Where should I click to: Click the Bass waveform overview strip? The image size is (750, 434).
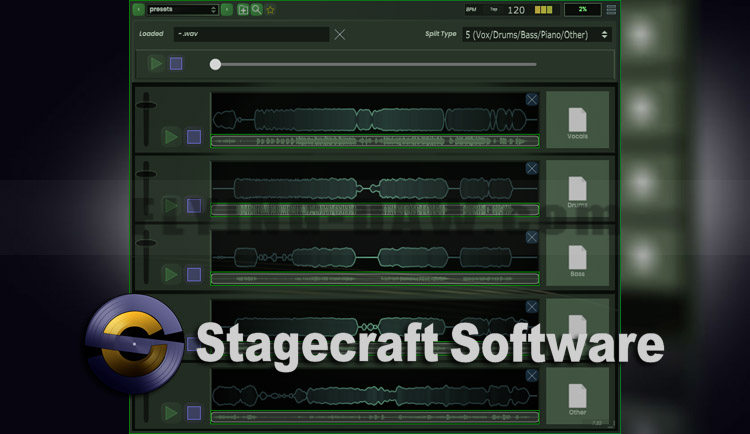pyautogui.click(x=375, y=278)
